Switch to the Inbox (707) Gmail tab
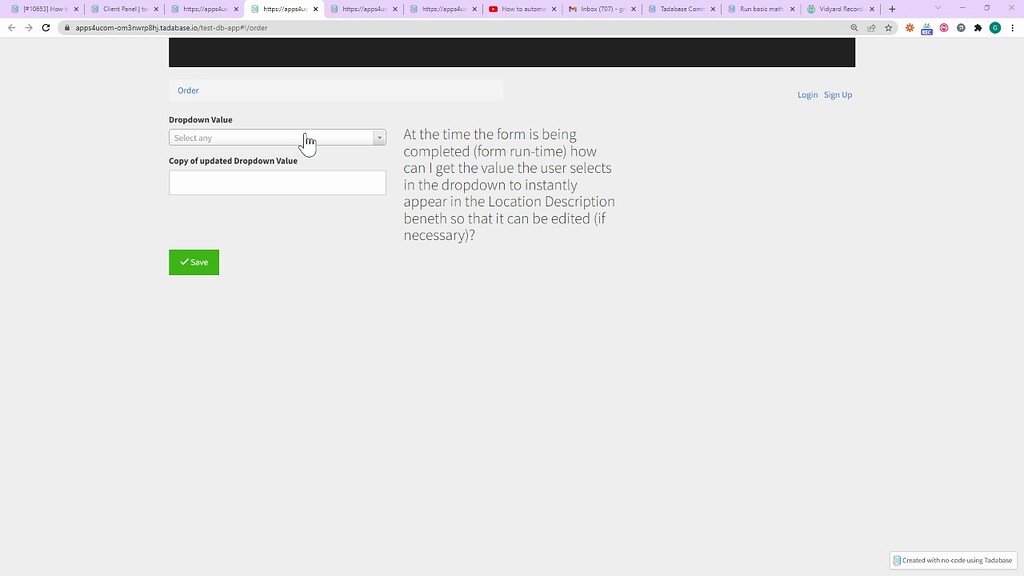 point(600,8)
